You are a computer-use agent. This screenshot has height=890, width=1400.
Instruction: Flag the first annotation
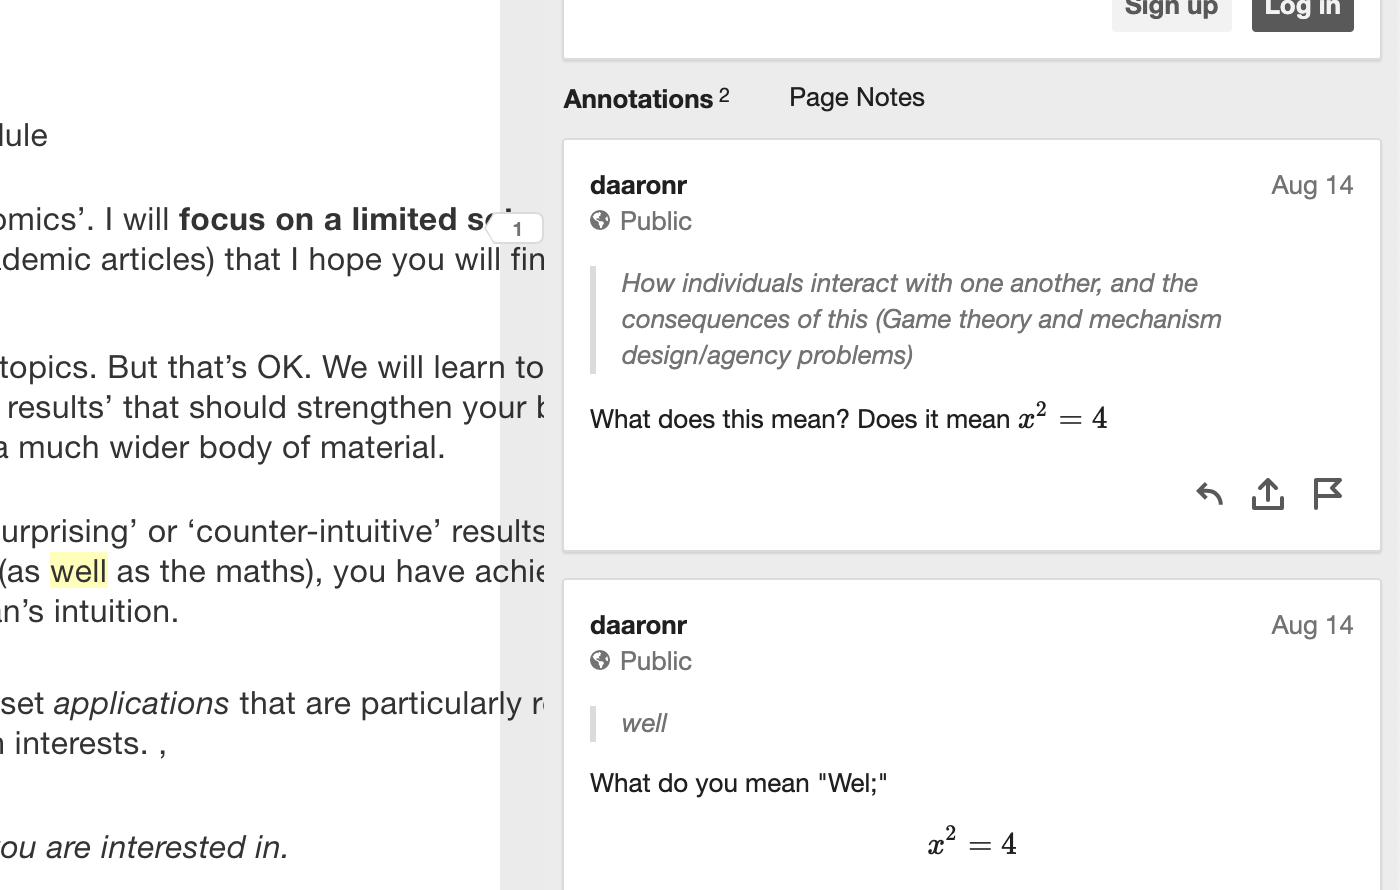click(1327, 494)
